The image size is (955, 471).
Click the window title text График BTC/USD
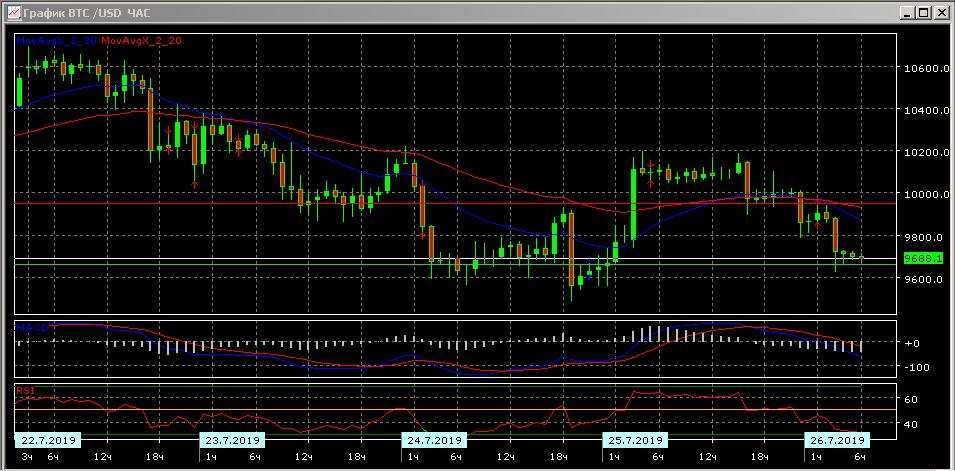(85, 13)
